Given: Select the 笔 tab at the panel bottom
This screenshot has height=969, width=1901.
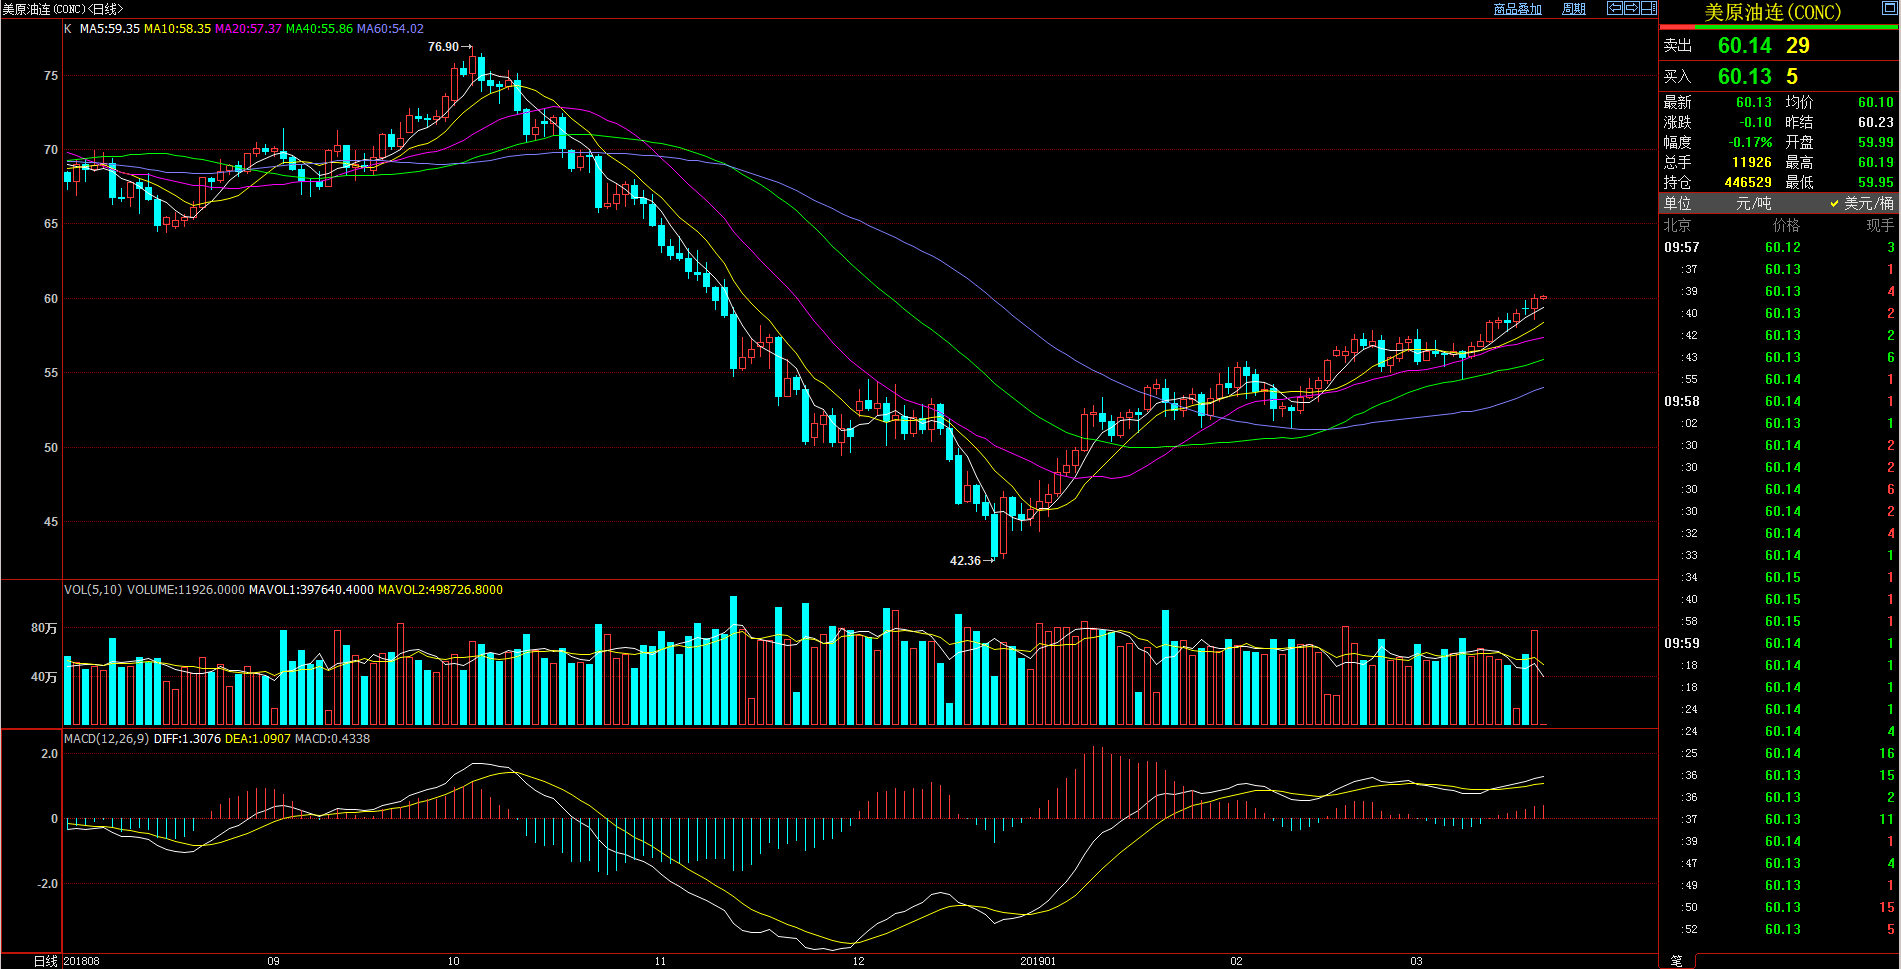Looking at the screenshot, I should [1677, 961].
